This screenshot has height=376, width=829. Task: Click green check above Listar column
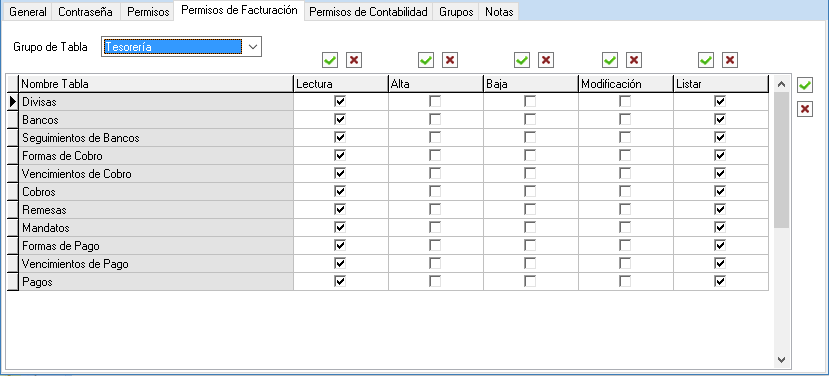706,61
